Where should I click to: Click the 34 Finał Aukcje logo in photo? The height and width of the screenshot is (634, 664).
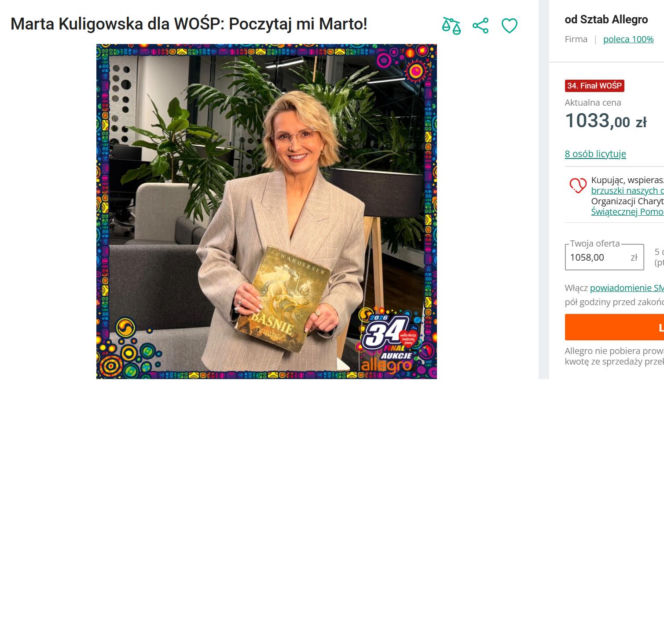click(x=390, y=340)
